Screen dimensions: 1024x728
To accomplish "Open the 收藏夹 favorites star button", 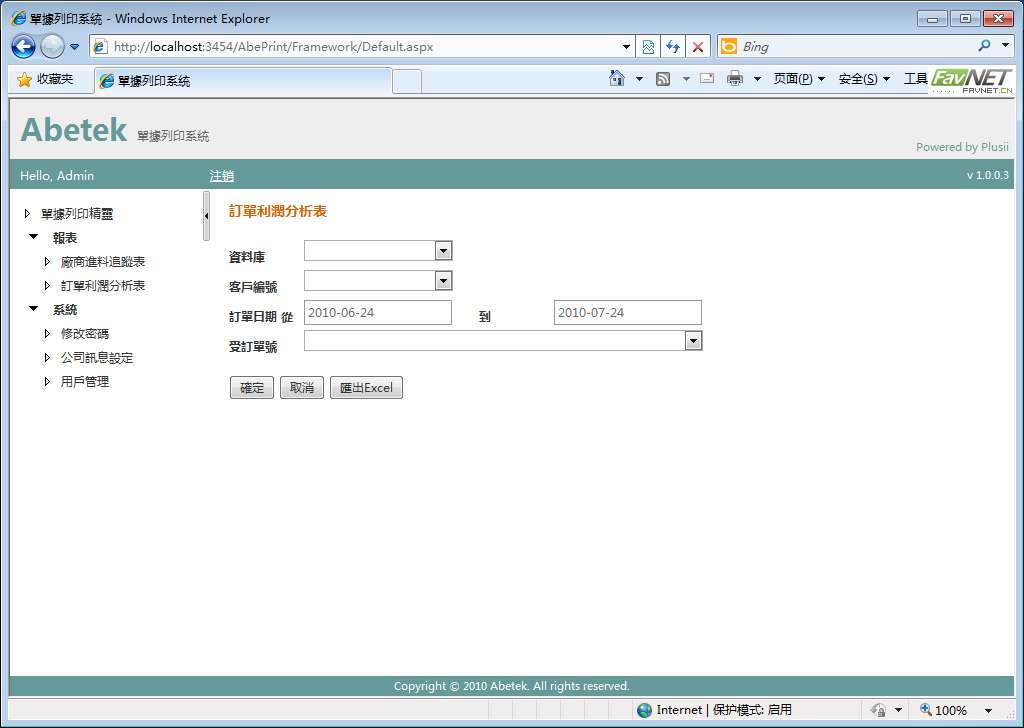I will tap(45, 80).
